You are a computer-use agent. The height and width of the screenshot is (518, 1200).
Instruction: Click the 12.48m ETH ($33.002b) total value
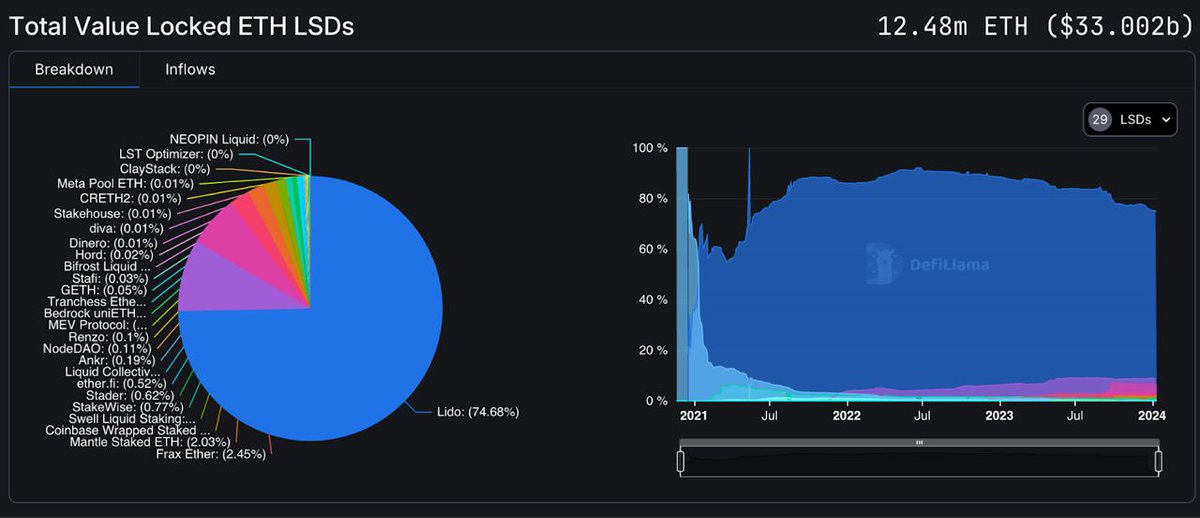pos(1035,26)
